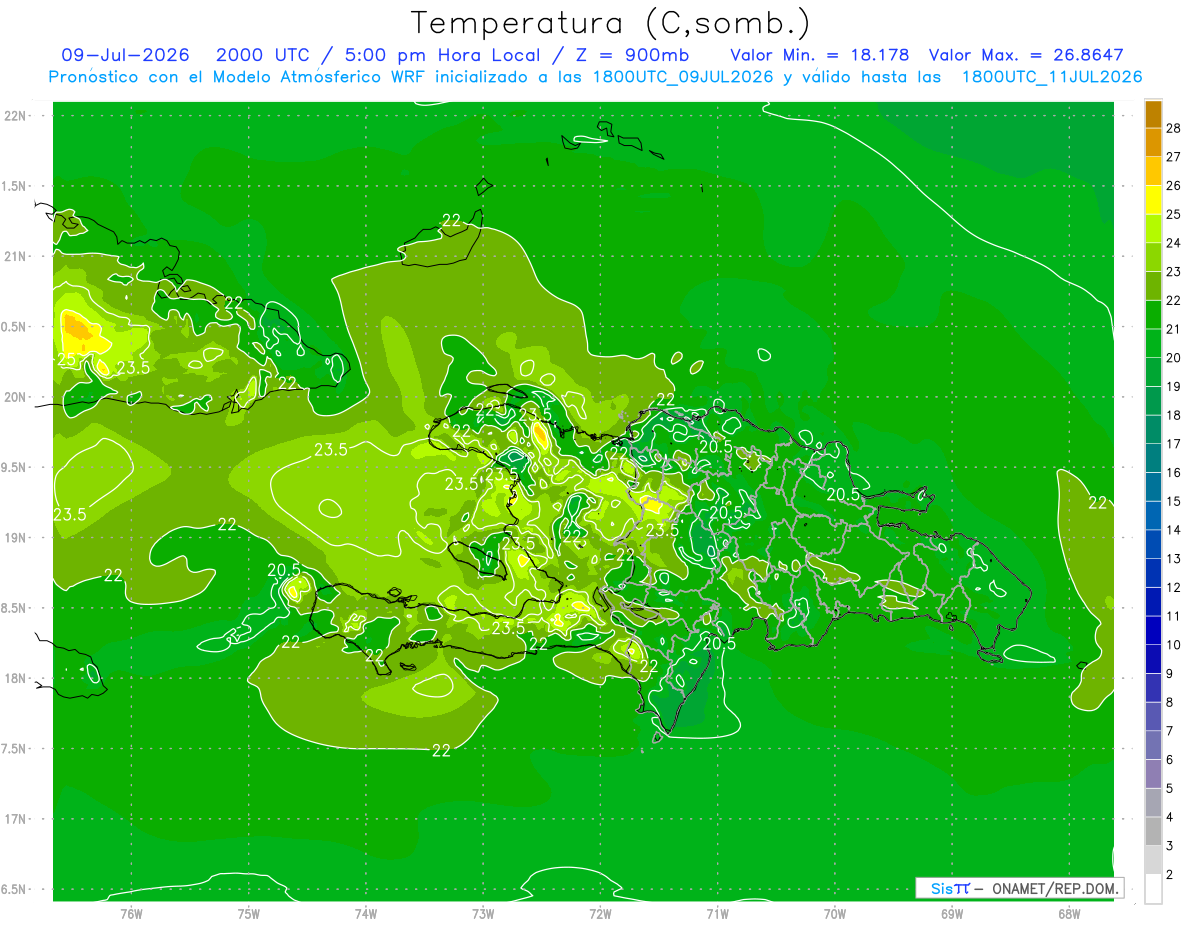Click the yellow legend swatch between 25 and 26

click(x=1153, y=200)
